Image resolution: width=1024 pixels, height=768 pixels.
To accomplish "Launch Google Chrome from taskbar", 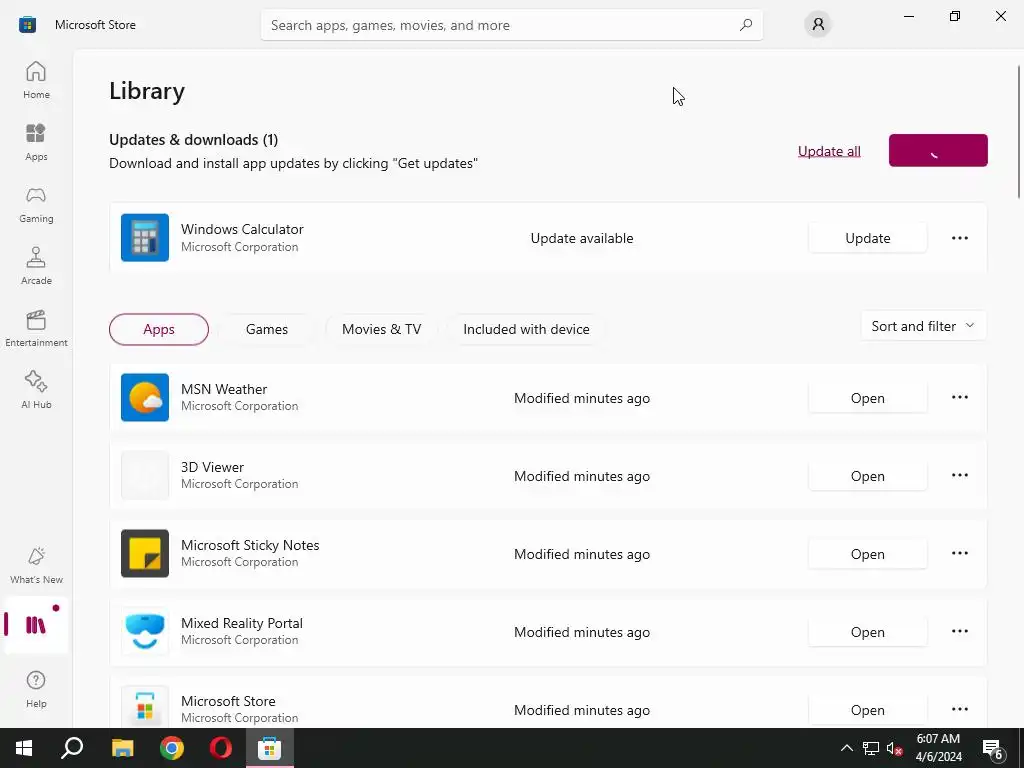I will 172,748.
